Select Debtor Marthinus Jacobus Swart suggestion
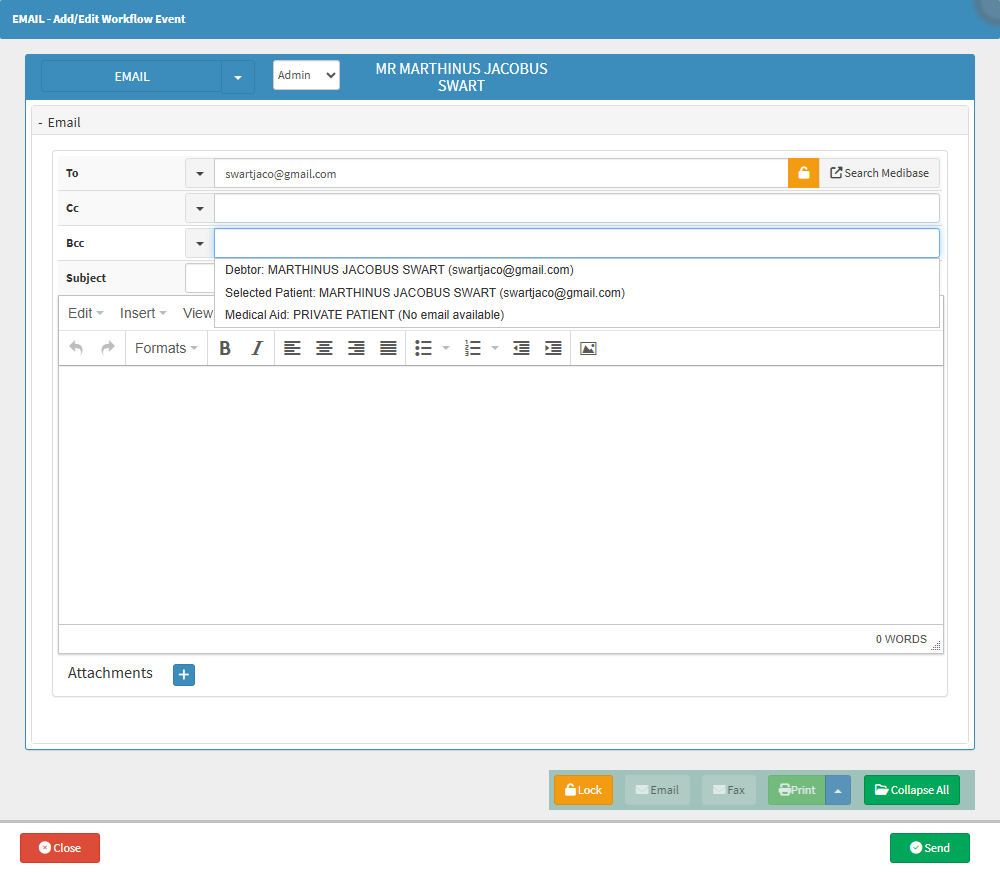This screenshot has height=873, width=1000. click(x=399, y=270)
